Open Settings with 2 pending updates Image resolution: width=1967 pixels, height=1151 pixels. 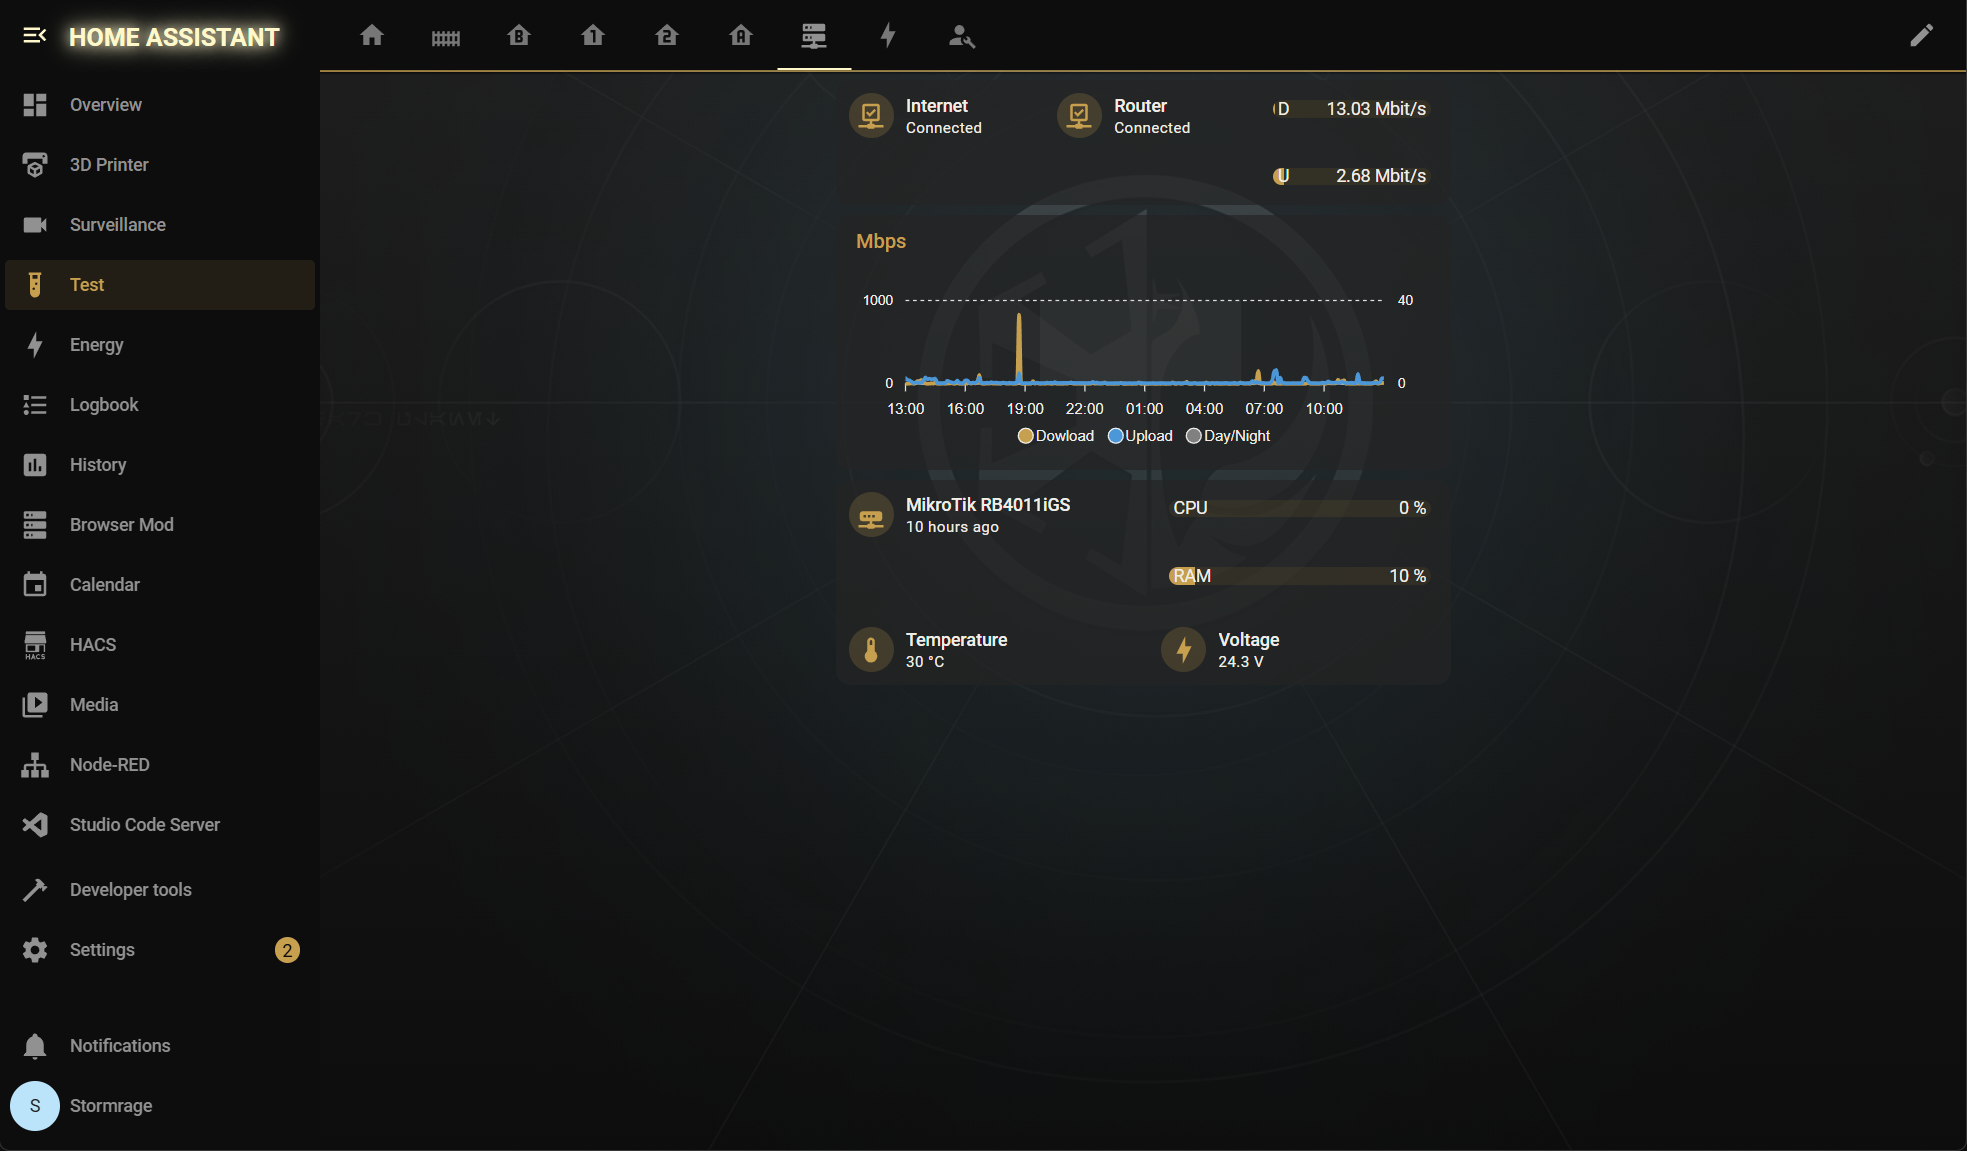coord(102,950)
